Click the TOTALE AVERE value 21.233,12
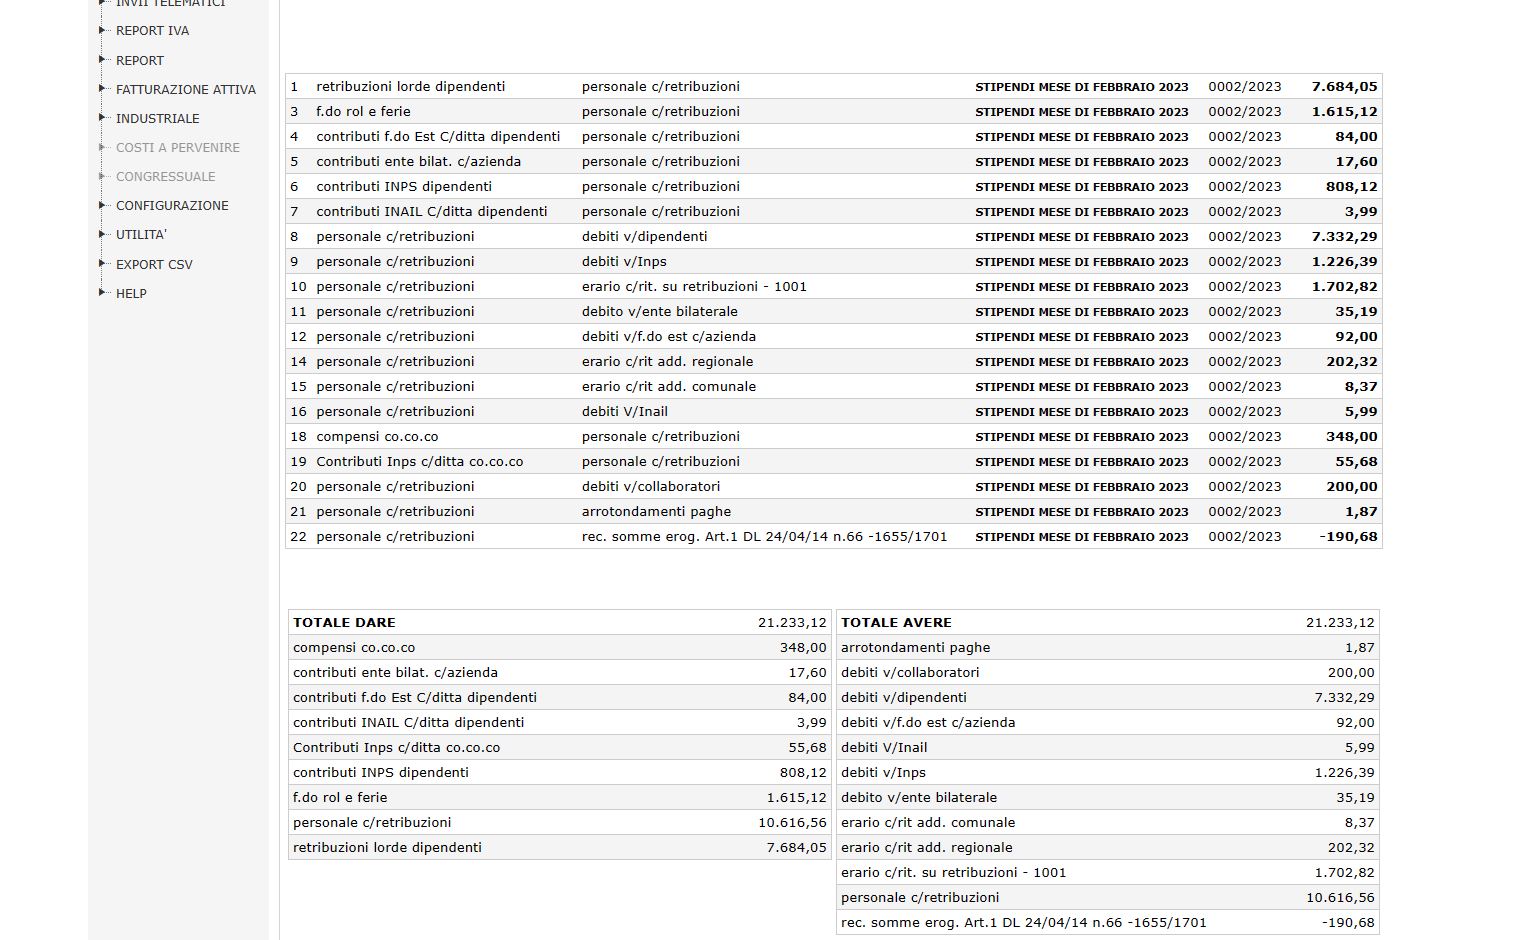Screen dimensions: 1536x940 click(1340, 622)
